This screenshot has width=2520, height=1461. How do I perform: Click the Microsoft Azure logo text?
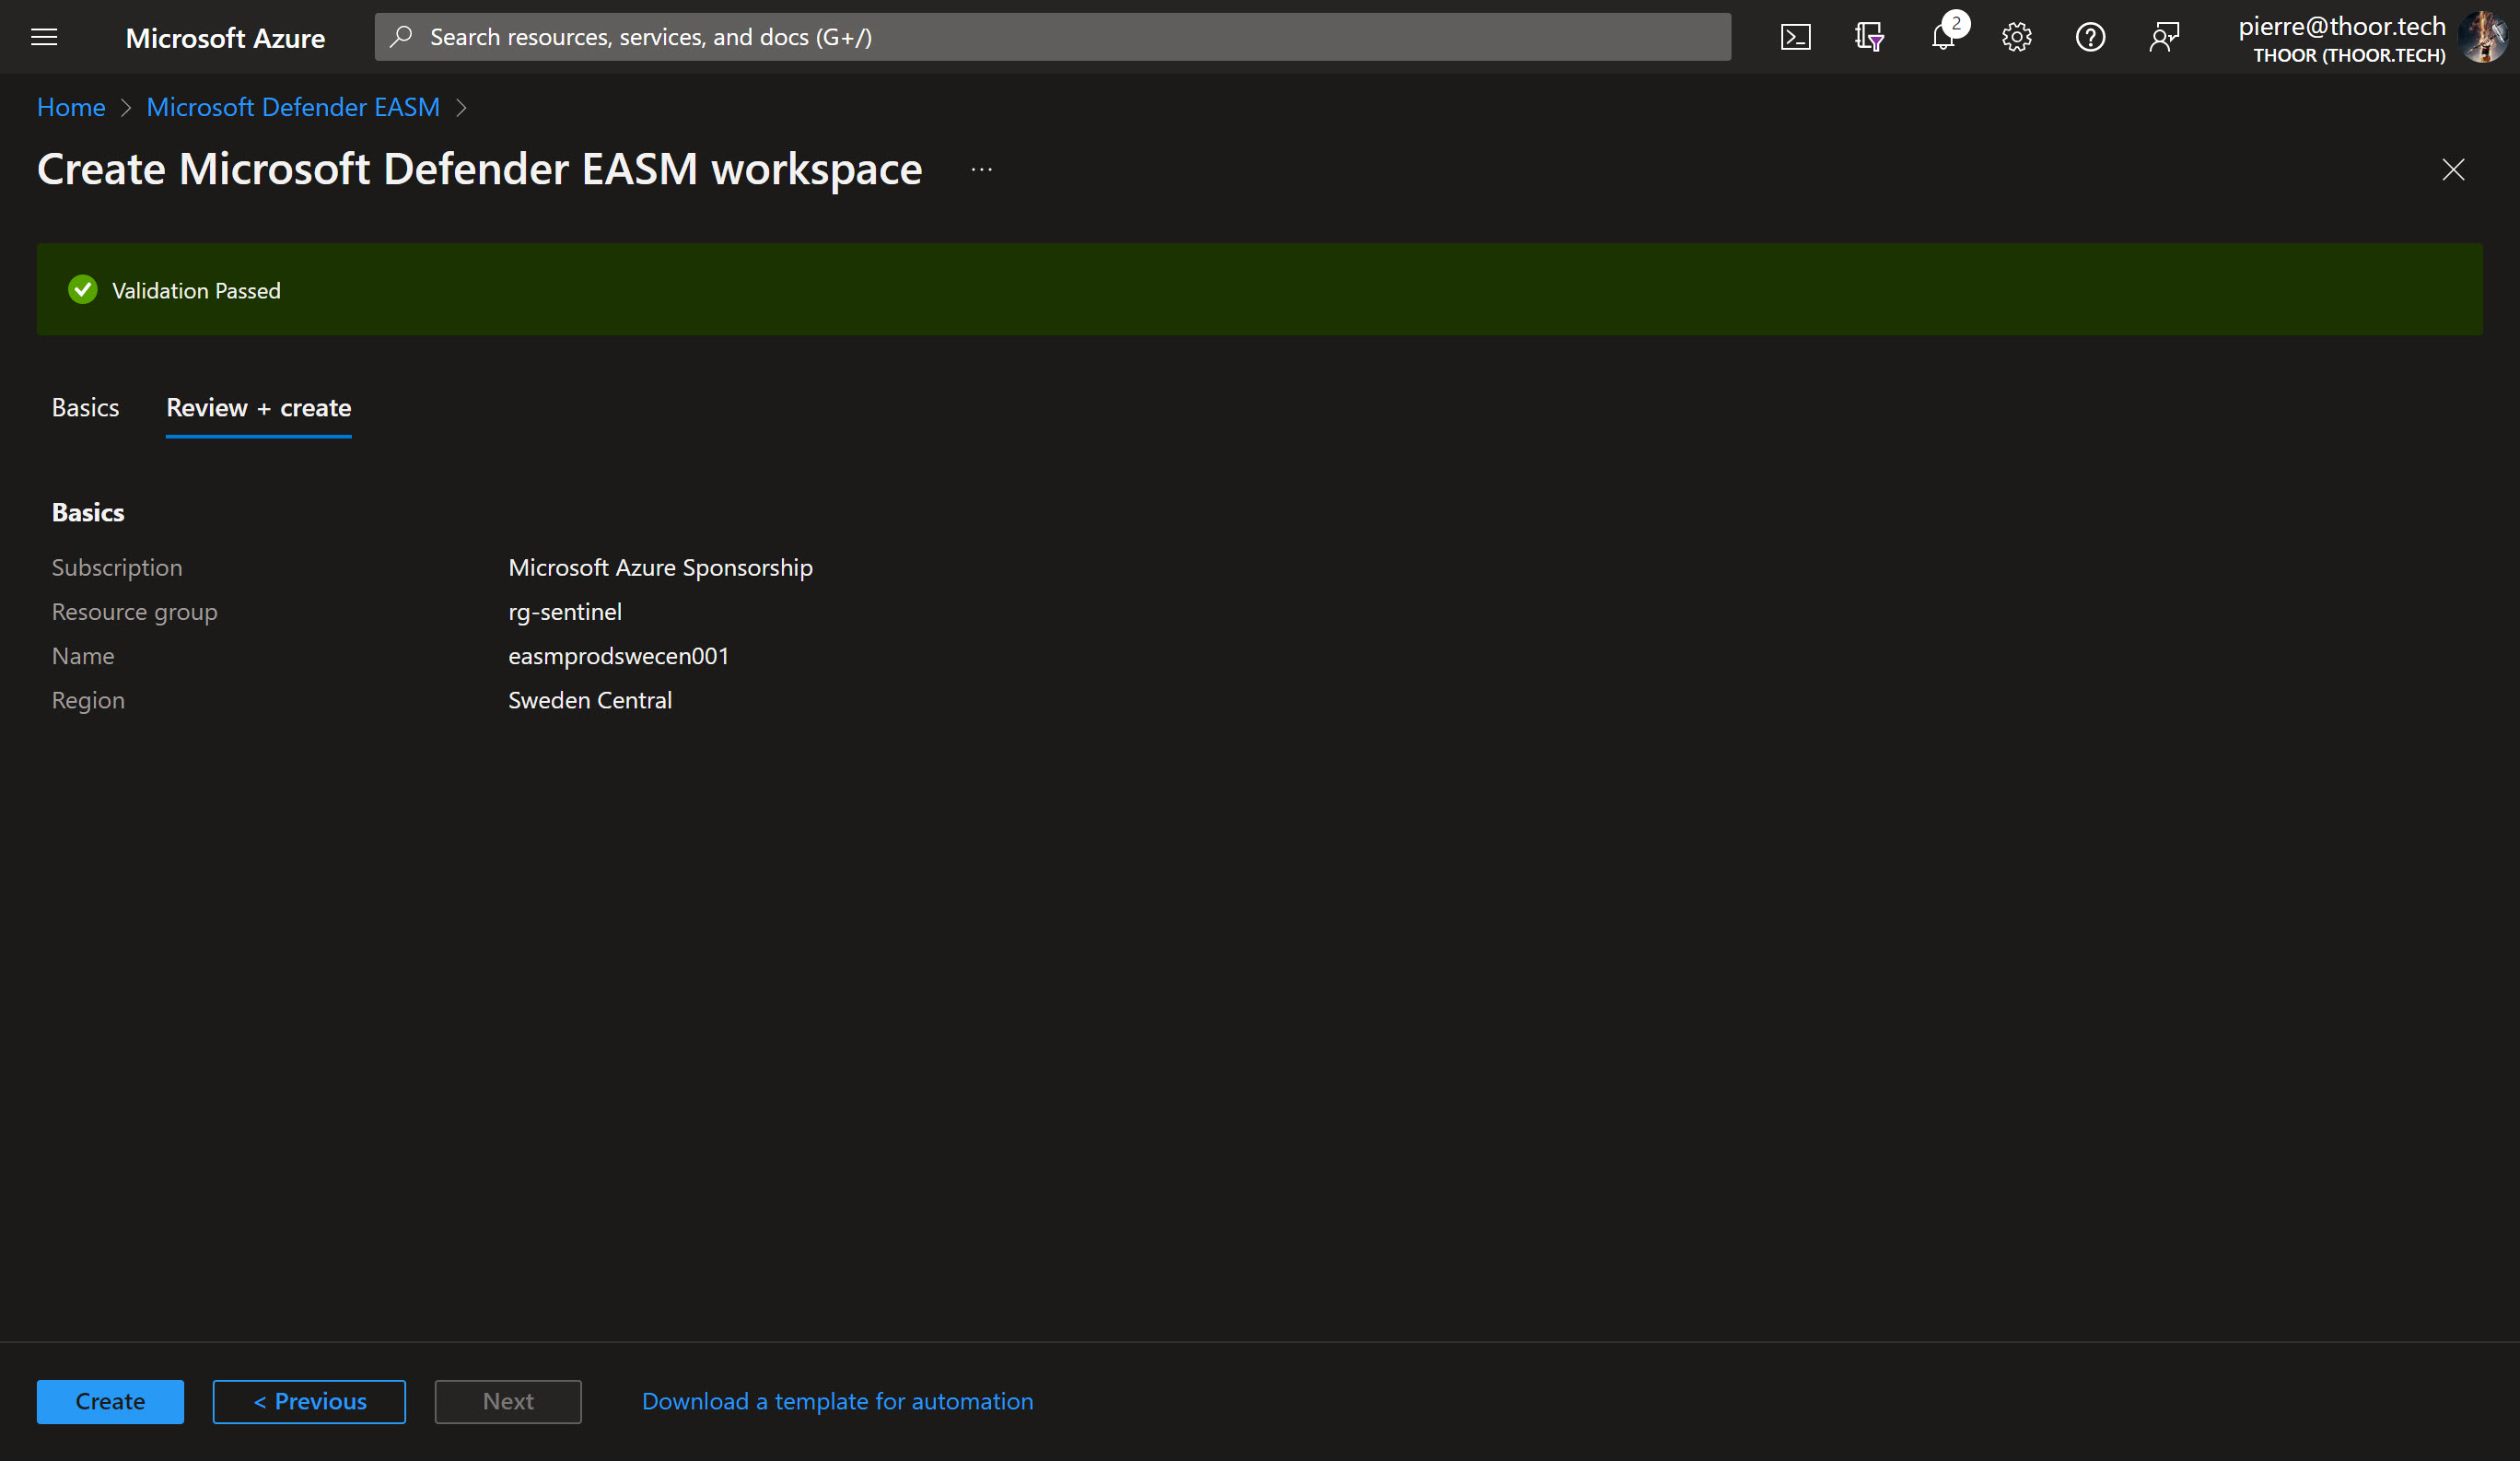point(225,37)
